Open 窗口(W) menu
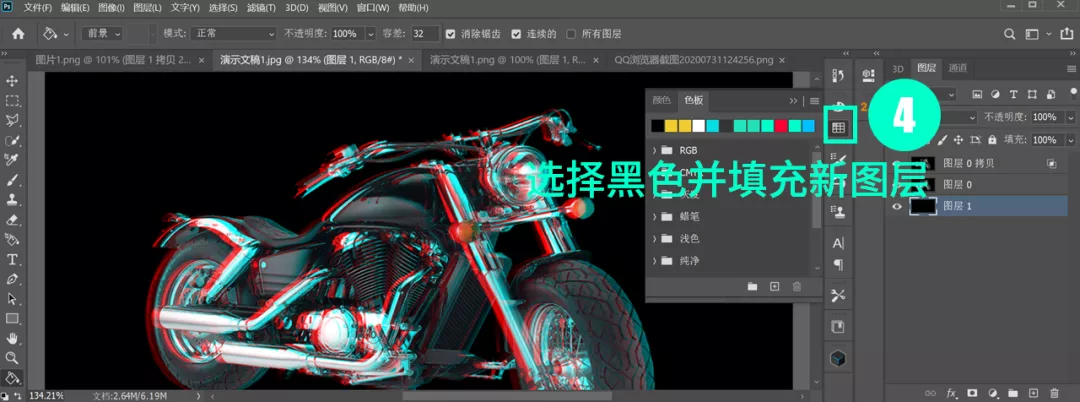1080x402 pixels. 374,8
